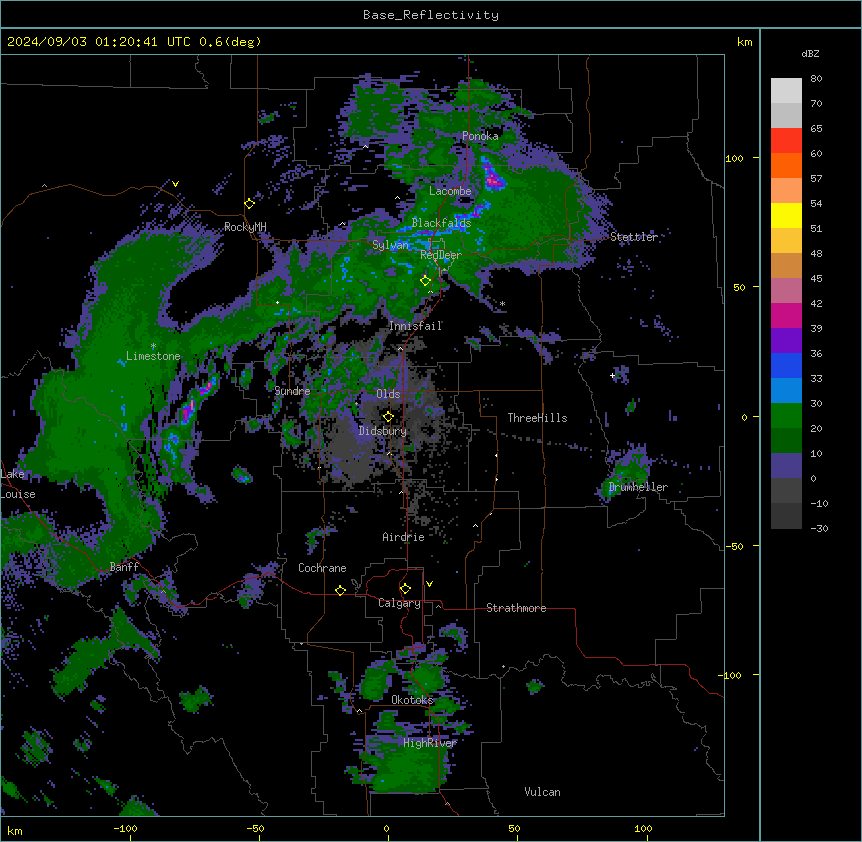
Task: Click the Drumheller label
Action: pos(638,487)
